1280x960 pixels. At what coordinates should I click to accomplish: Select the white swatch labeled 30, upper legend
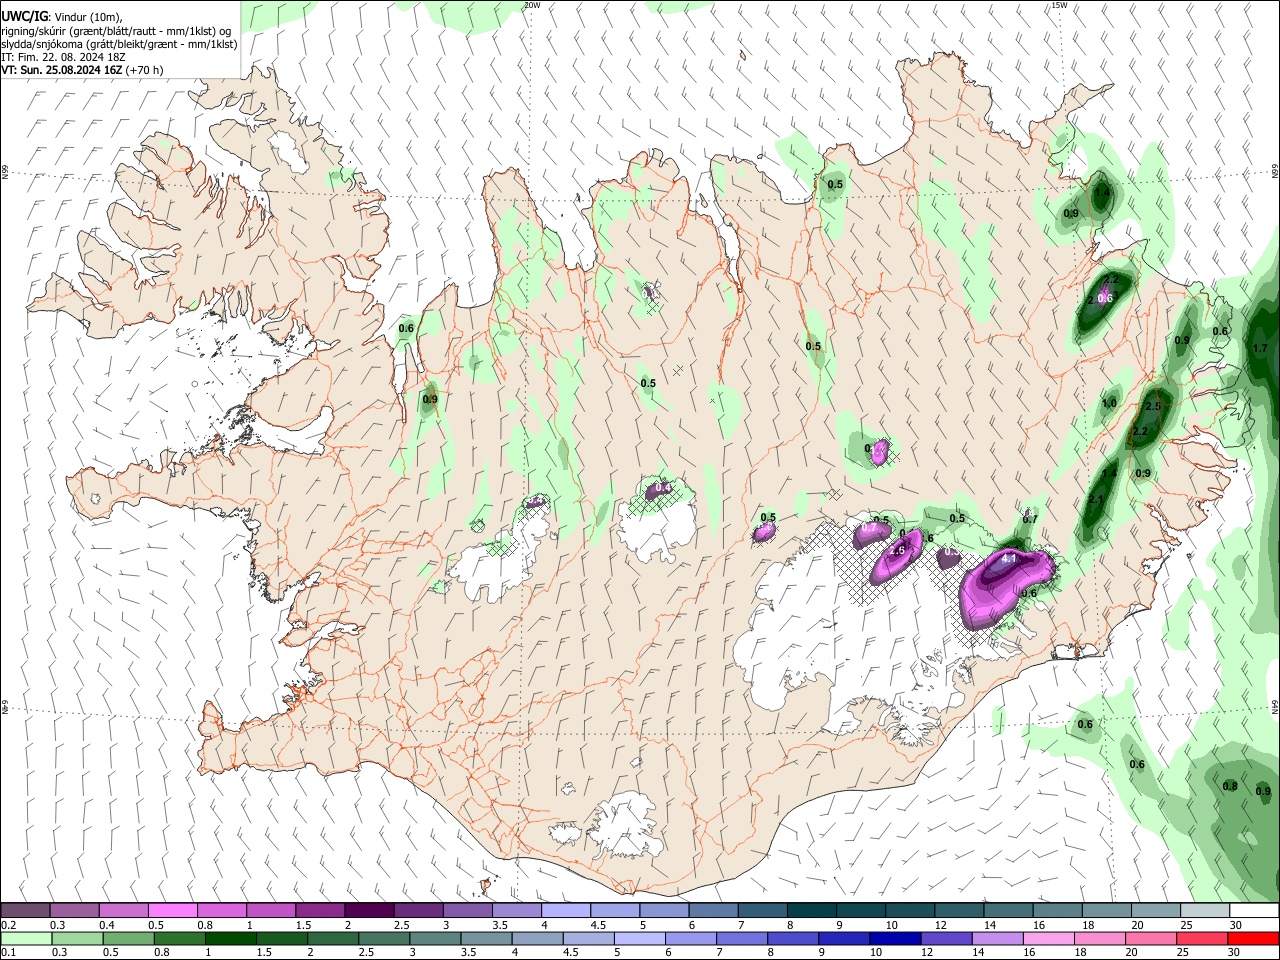[x=1255, y=911]
